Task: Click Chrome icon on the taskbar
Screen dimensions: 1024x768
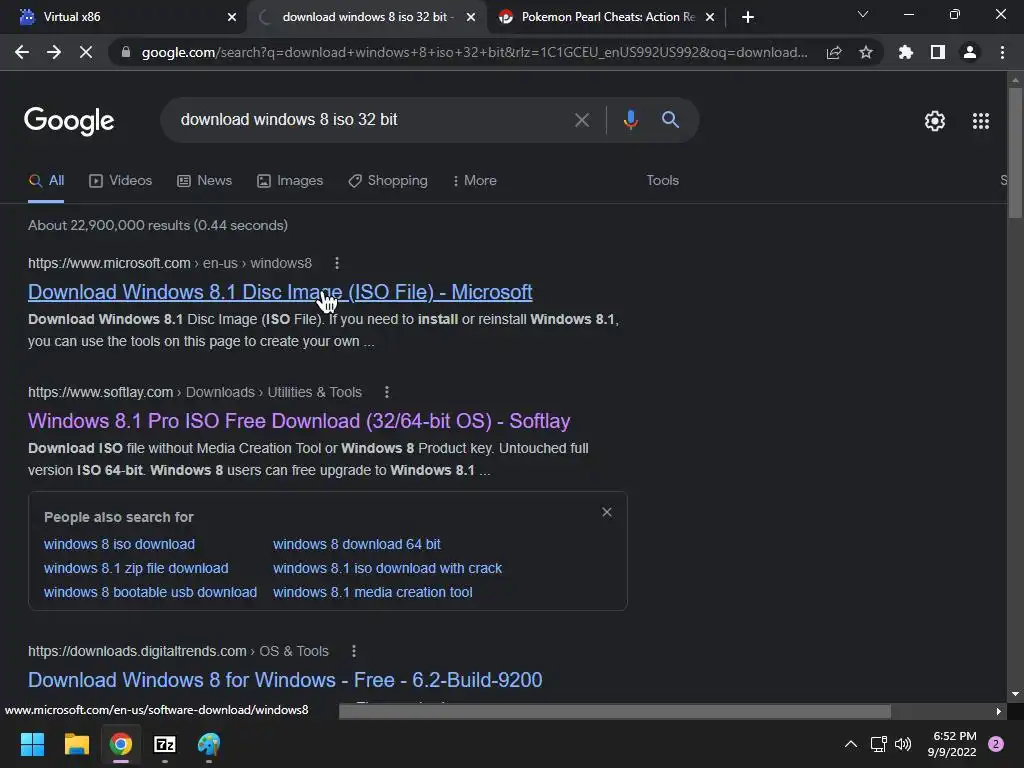Action: (121, 744)
